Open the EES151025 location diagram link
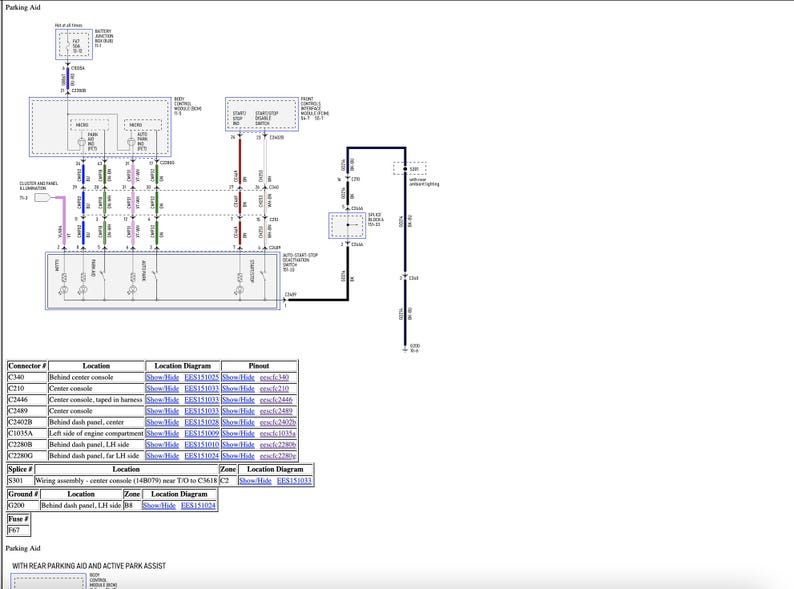The image size is (794, 589). 201,378
